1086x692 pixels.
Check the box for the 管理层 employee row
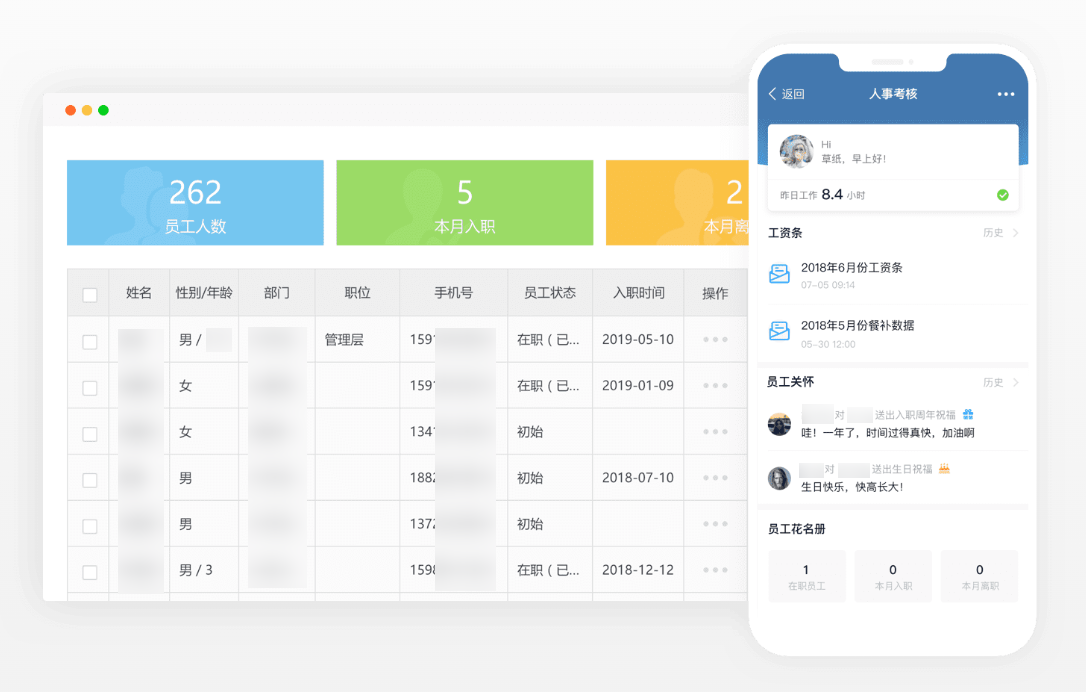[90, 341]
